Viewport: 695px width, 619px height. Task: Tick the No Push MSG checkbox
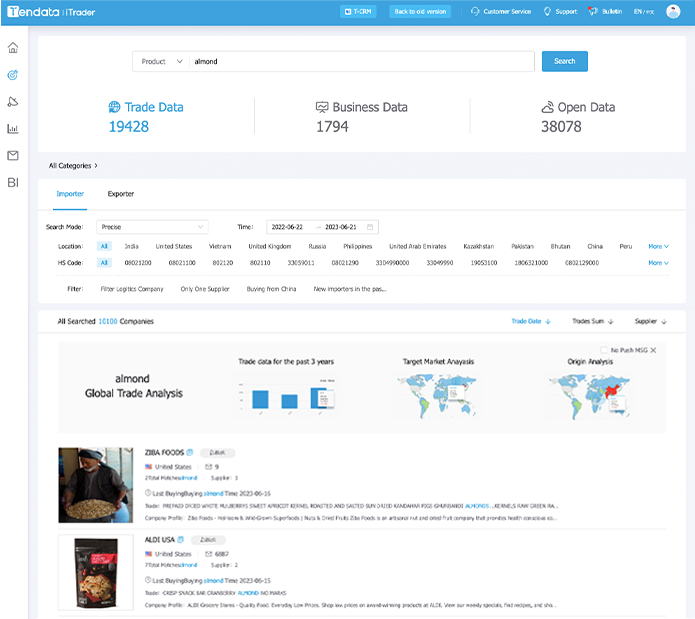coord(604,349)
